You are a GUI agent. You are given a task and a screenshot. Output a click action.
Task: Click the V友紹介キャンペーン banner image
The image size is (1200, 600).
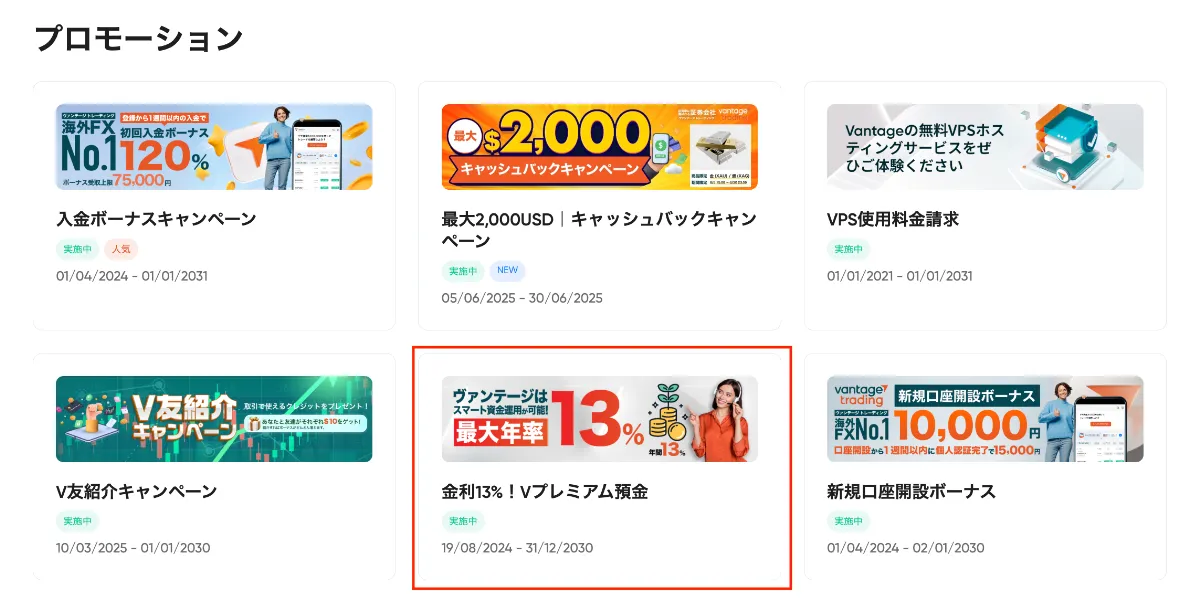tap(214, 419)
